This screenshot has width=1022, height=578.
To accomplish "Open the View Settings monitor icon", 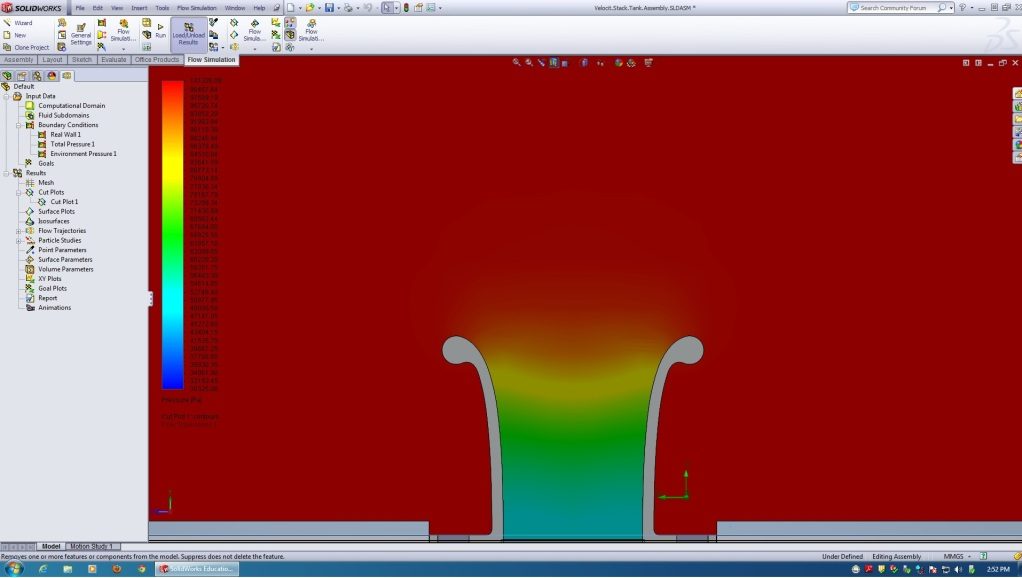I will click(648, 63).
